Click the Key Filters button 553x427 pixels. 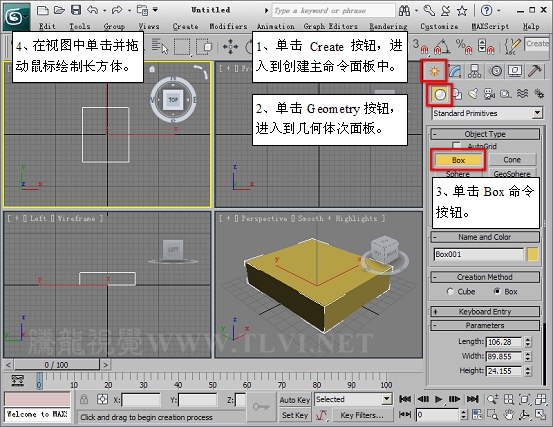[x=362, y=415]
